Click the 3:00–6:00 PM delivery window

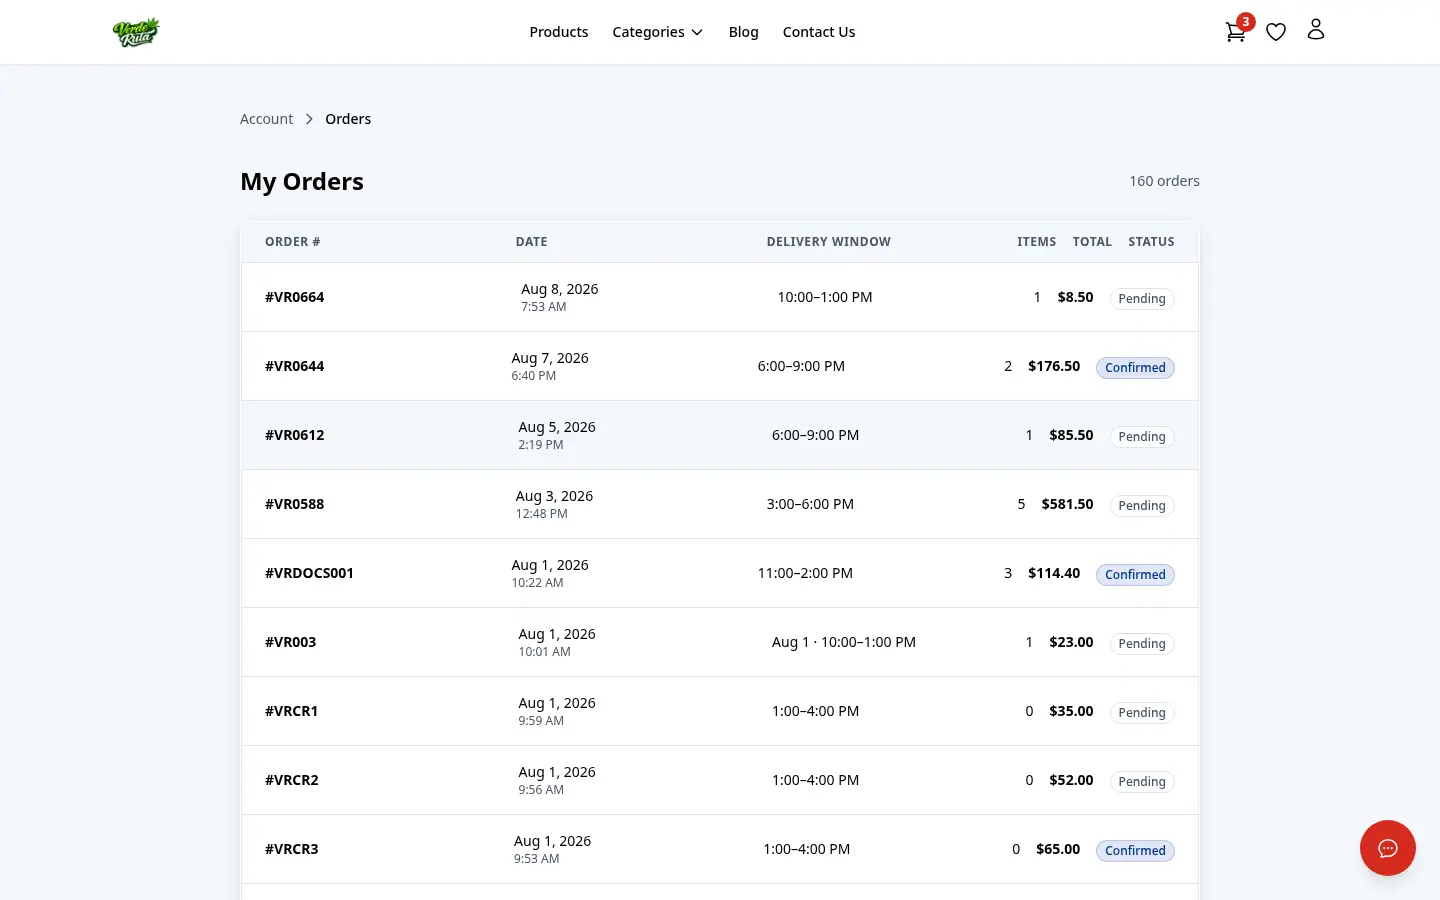tap(810, 504)
